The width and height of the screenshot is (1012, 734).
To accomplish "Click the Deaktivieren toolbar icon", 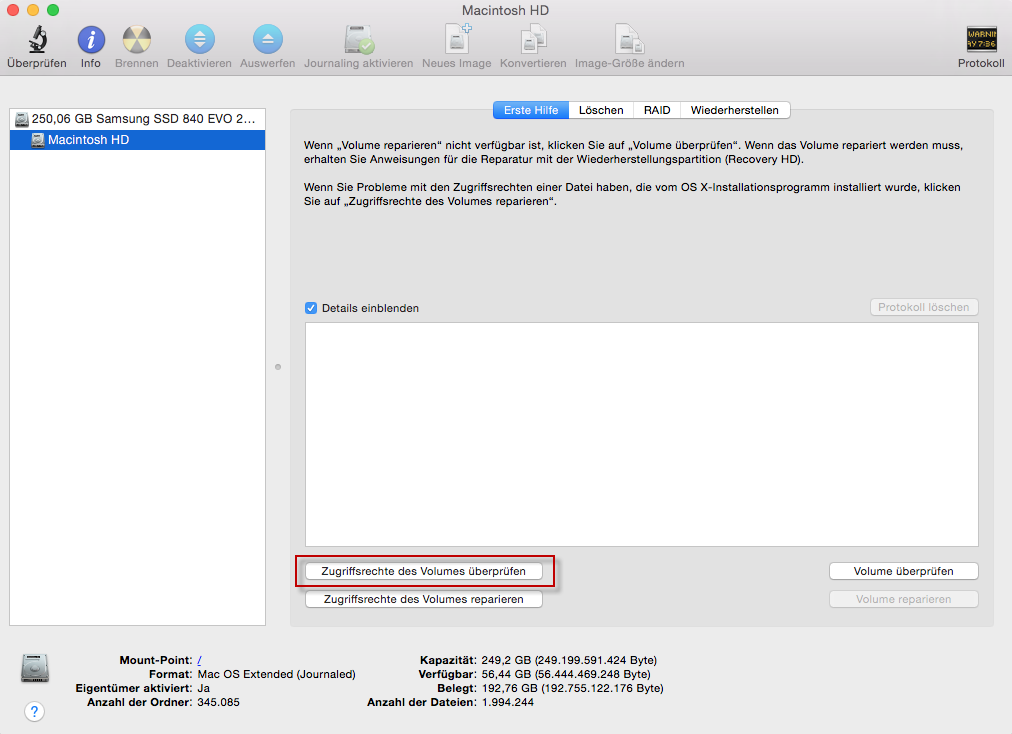I will 199,40.
